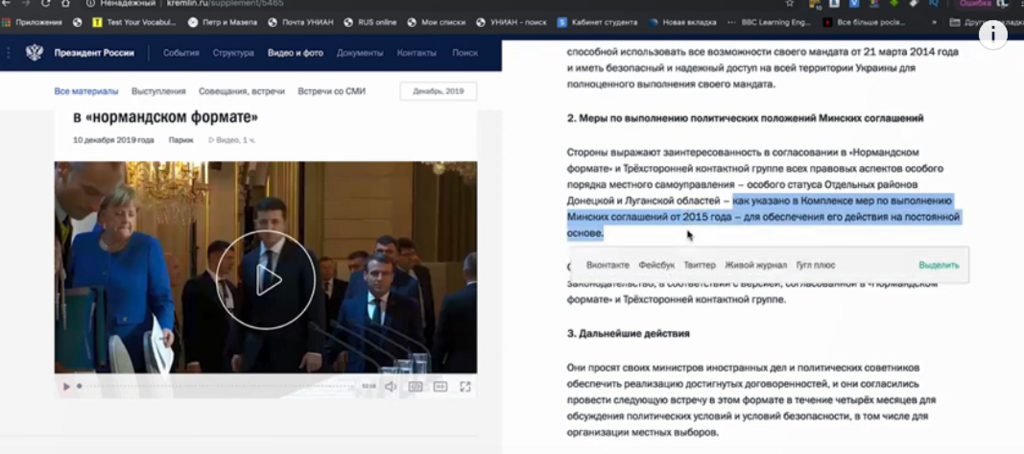Open the Контакты menu item
Viewport: 1024px width, 454px height.
pos(417,53)
